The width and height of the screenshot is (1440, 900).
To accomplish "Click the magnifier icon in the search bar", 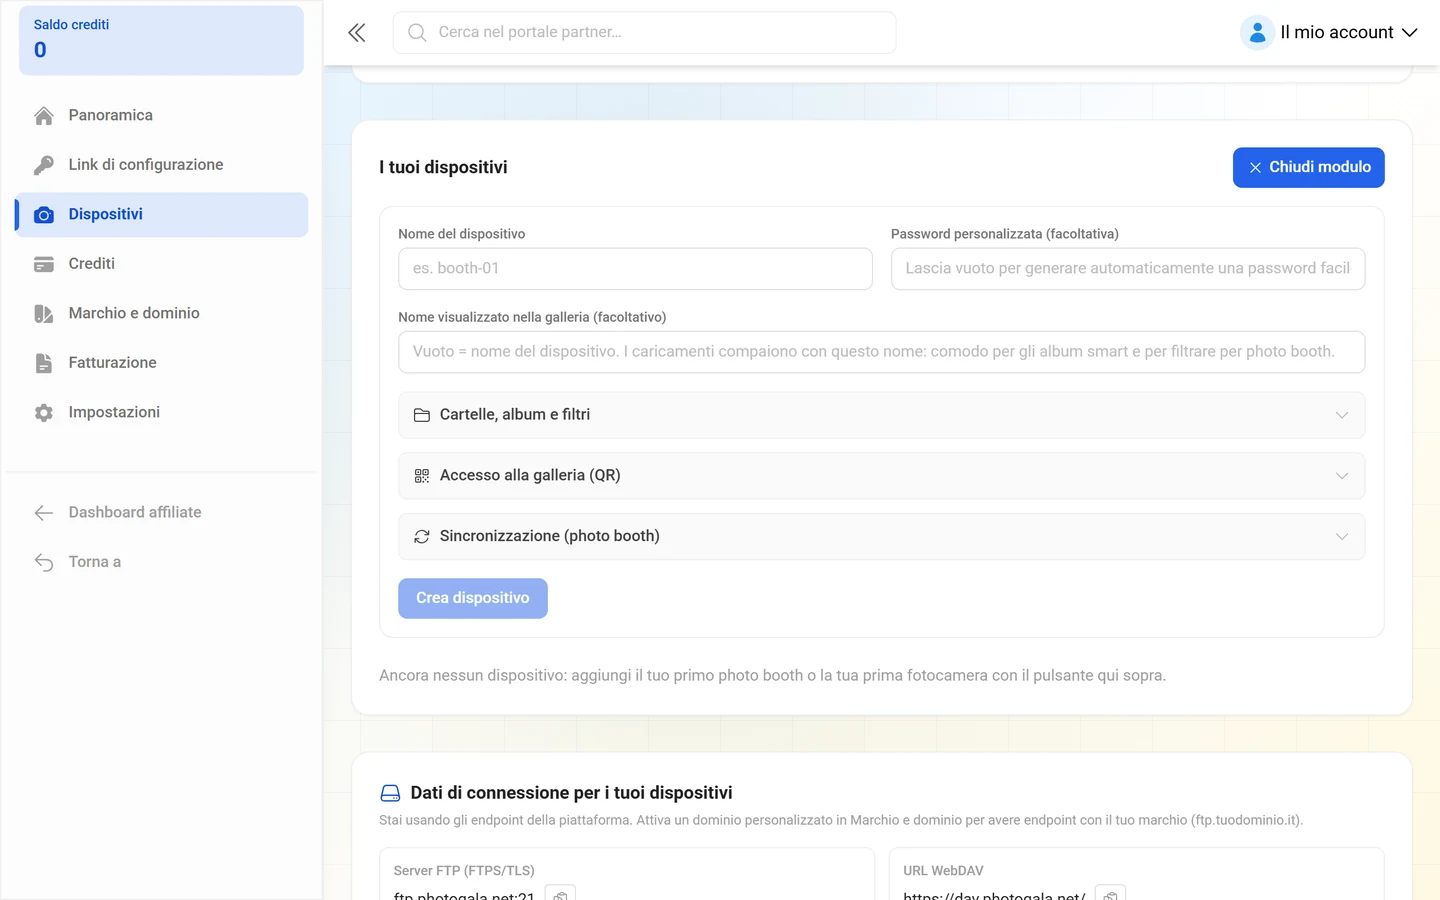I will click(x=417, y=33).
